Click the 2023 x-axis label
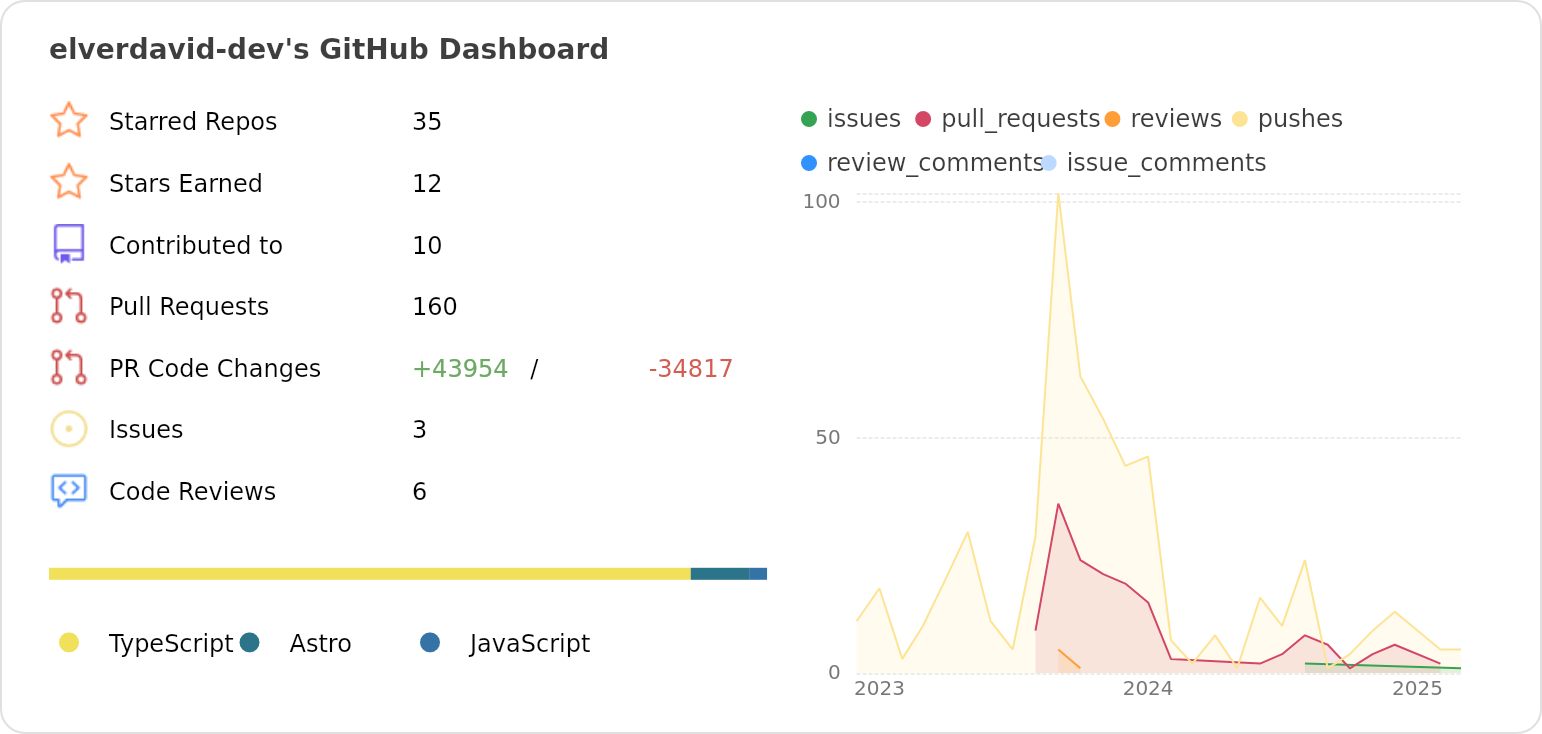 pos(879,688)
